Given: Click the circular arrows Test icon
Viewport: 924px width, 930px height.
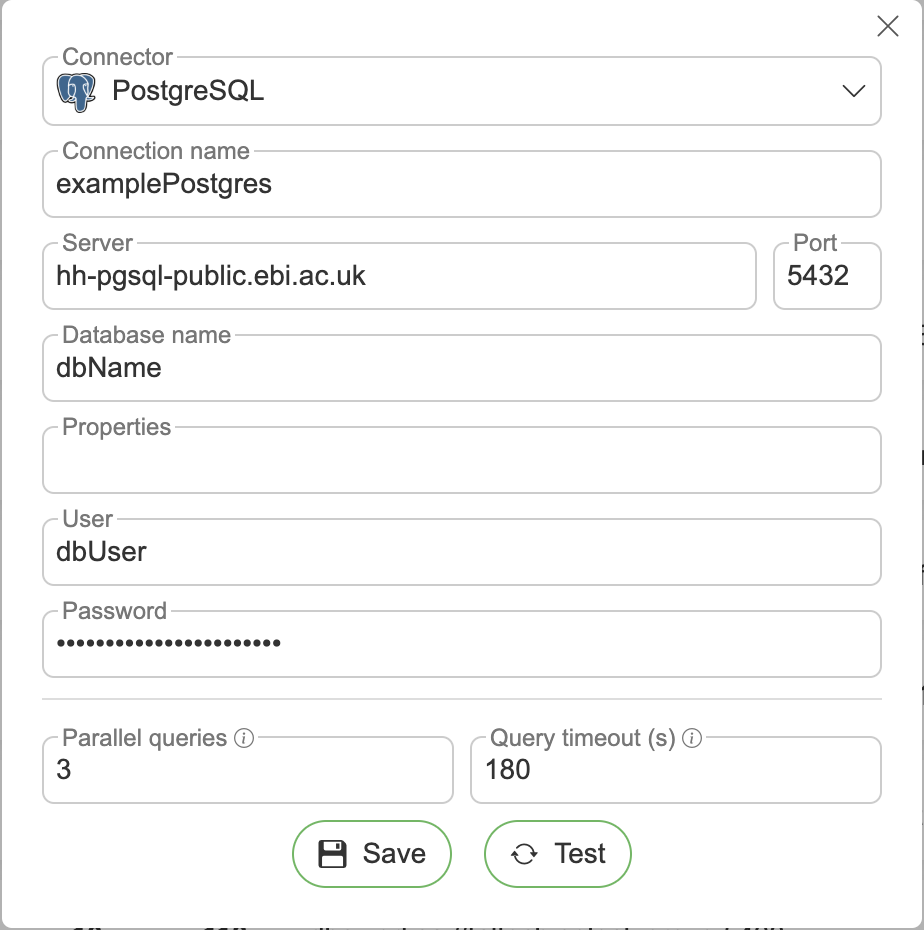Looking at the screenshot, I should click(524, 854).
